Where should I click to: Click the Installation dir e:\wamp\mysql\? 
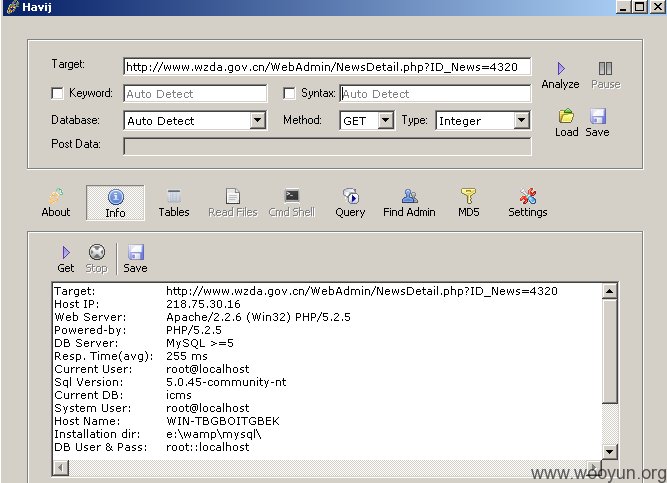click(x=214, y=434)
